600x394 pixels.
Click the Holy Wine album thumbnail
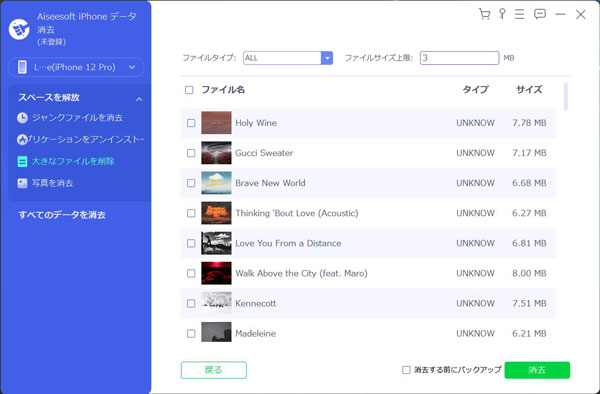216,123
